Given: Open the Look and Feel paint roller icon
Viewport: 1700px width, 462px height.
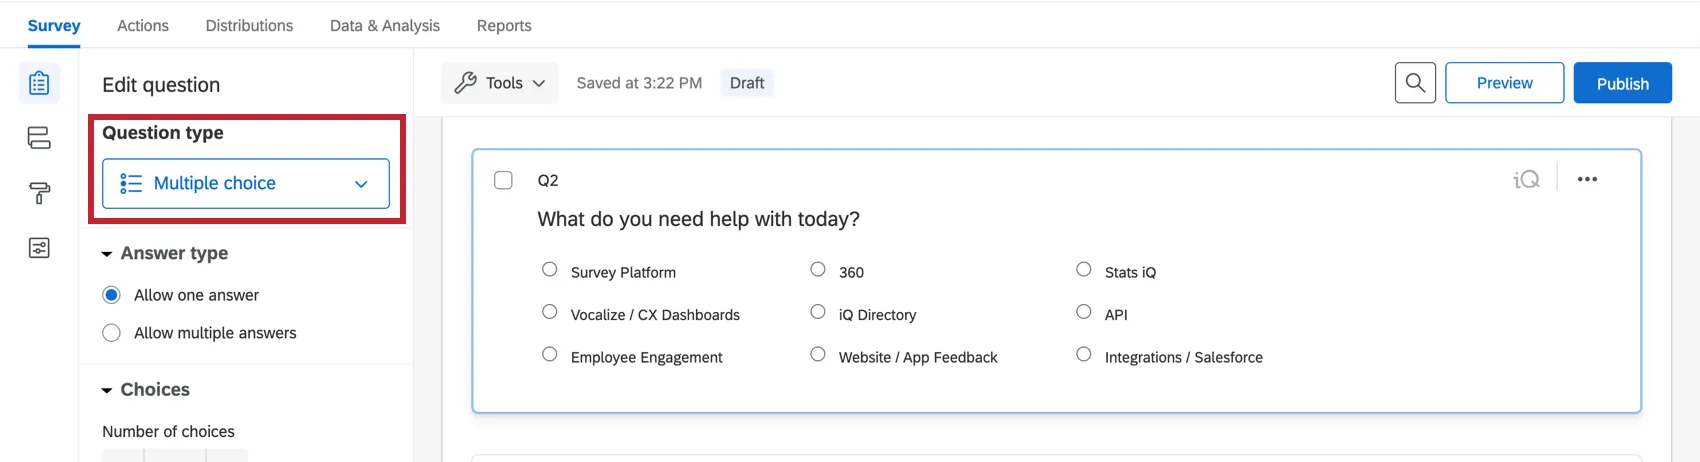Looking at the screenshot, I should pos(39,193).
